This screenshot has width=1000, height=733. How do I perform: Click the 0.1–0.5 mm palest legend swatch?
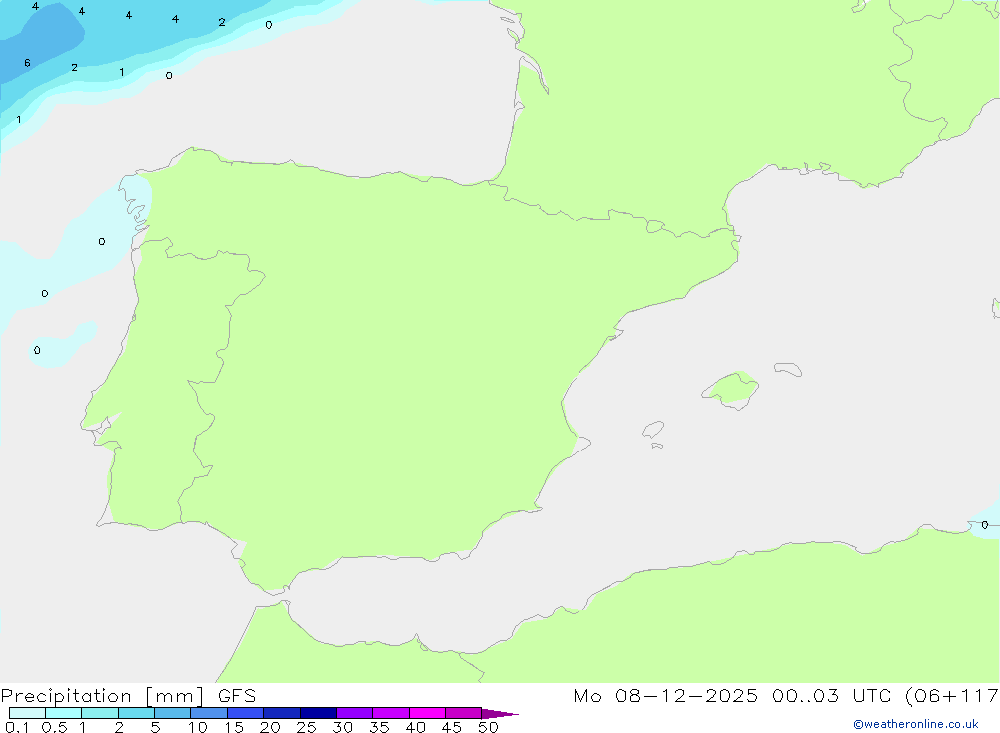click(27, 713)
